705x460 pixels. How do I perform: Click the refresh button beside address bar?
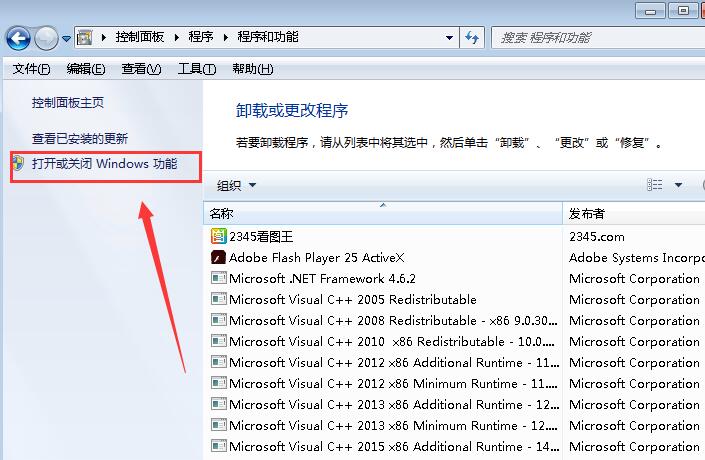click(x=473, y=38)
